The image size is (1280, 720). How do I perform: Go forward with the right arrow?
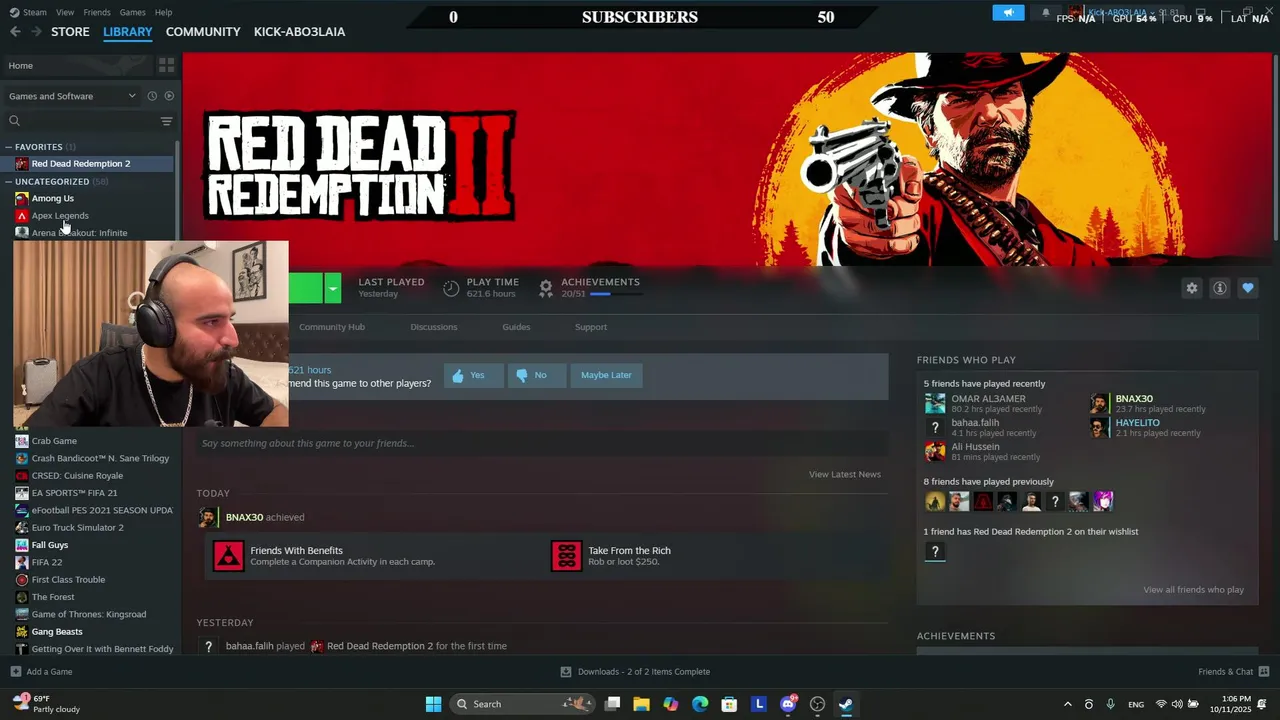click(x=36, y=32)
